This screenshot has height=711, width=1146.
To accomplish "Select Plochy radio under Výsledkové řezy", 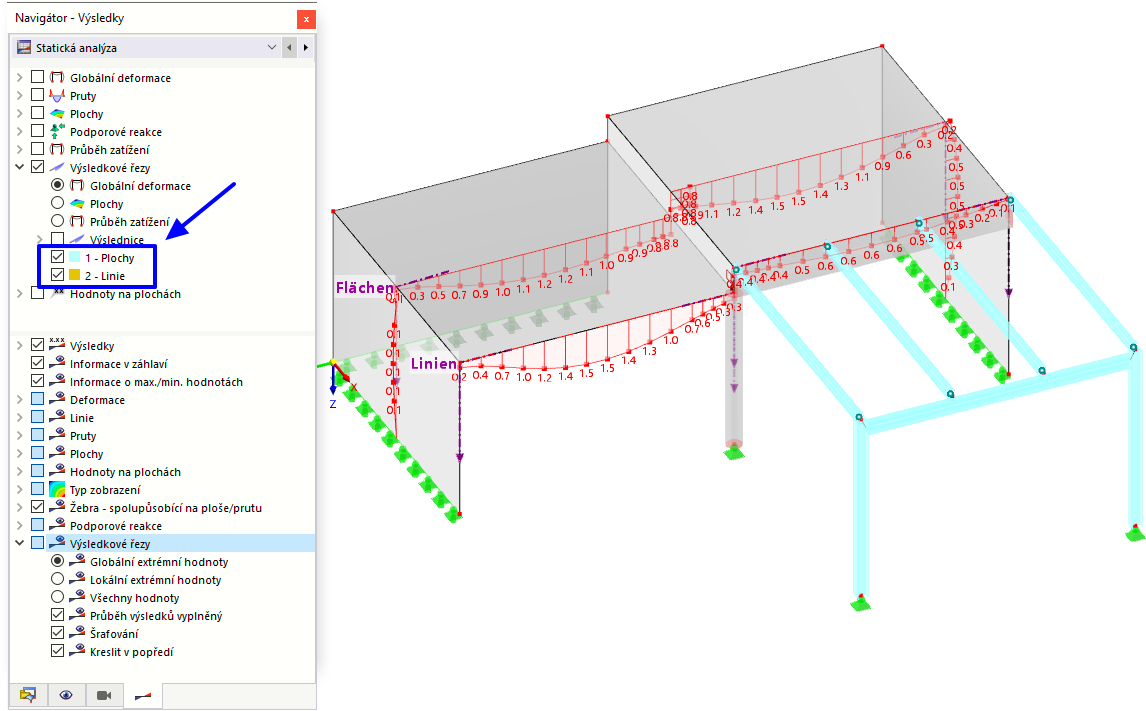I will pos(57,202).
